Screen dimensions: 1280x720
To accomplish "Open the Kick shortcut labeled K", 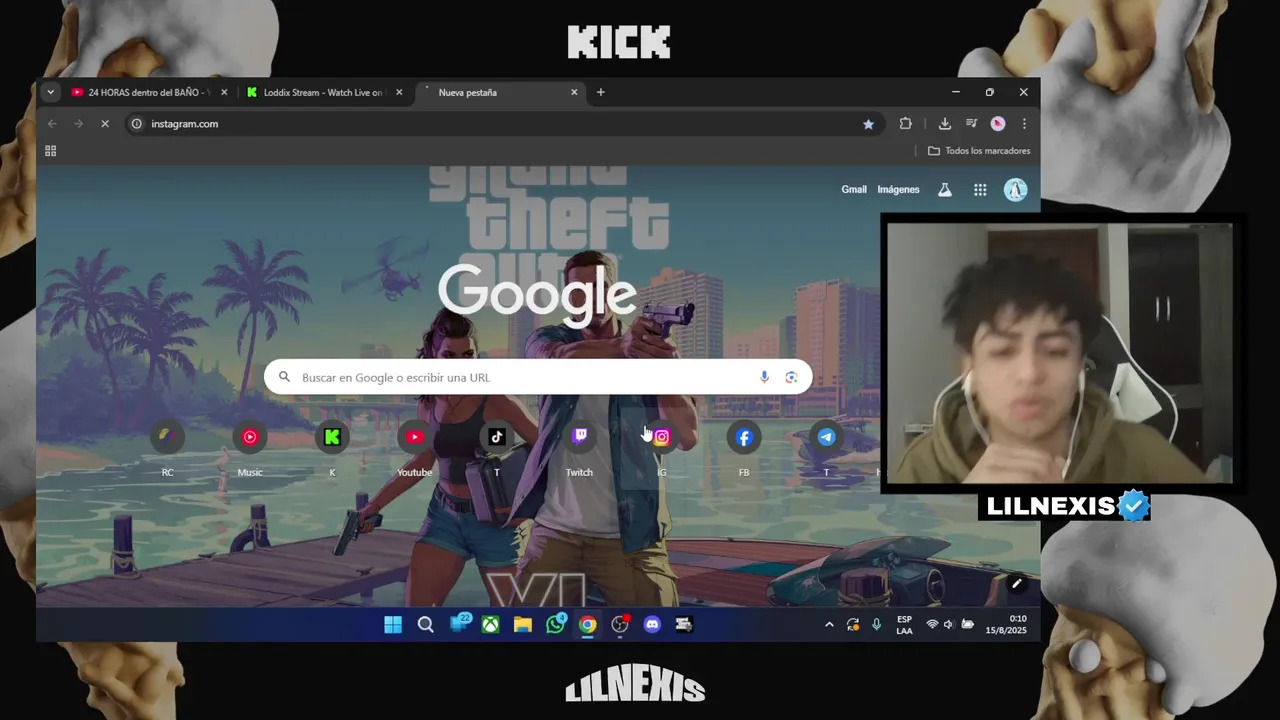I will click(x=332, y=437).
